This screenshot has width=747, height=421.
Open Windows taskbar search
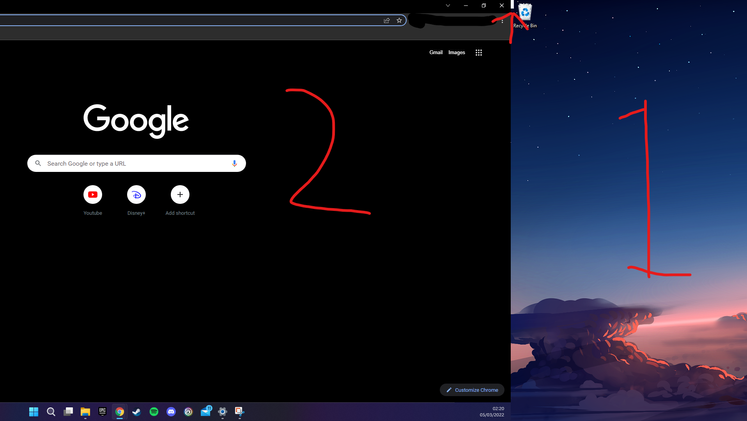pos(51,411)
